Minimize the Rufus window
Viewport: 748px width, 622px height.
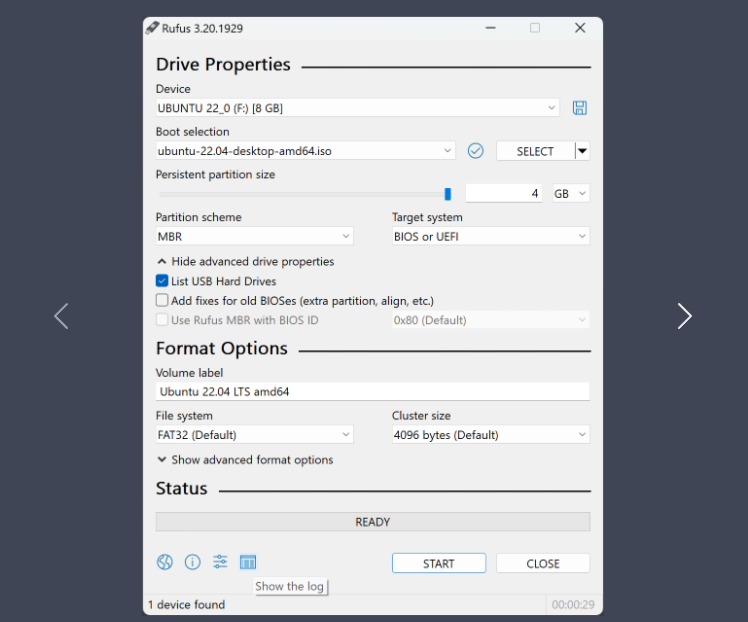(x=490, y=28)
